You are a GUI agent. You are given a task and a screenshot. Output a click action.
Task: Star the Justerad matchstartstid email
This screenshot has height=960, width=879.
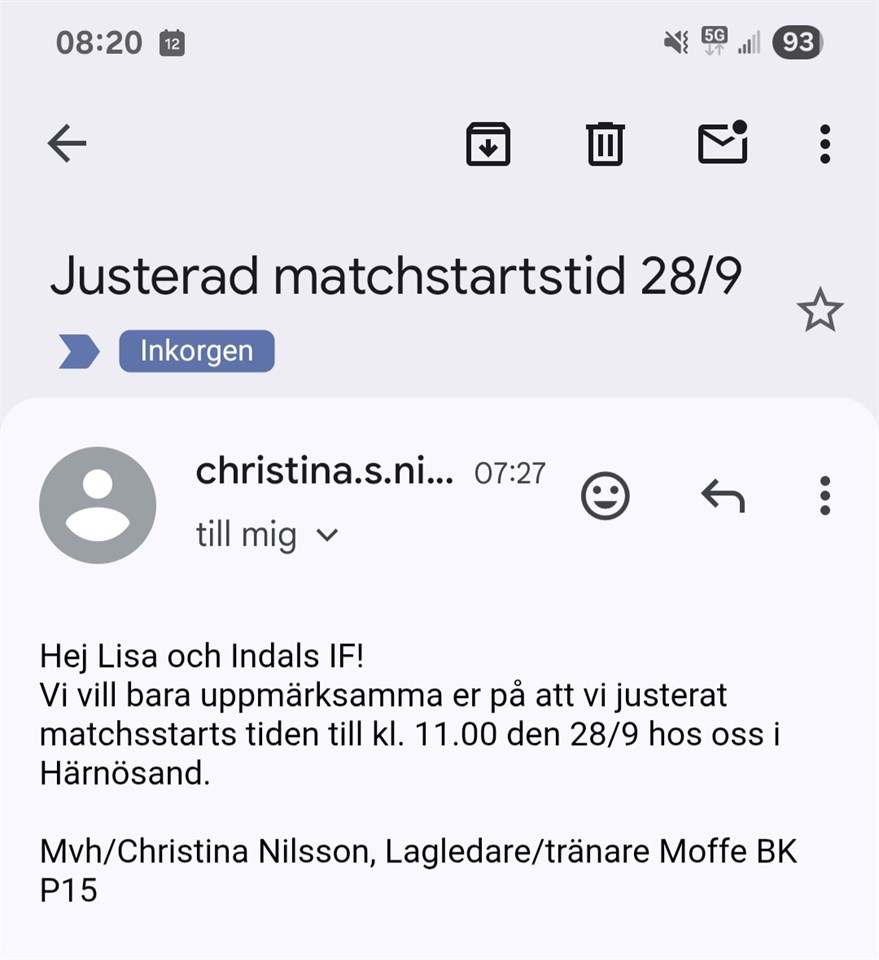820,312
